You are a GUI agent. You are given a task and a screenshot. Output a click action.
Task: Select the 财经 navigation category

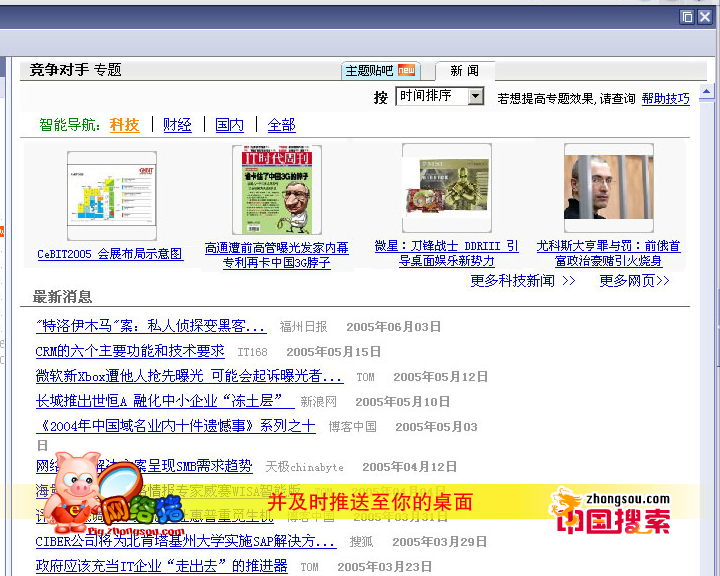177,124
